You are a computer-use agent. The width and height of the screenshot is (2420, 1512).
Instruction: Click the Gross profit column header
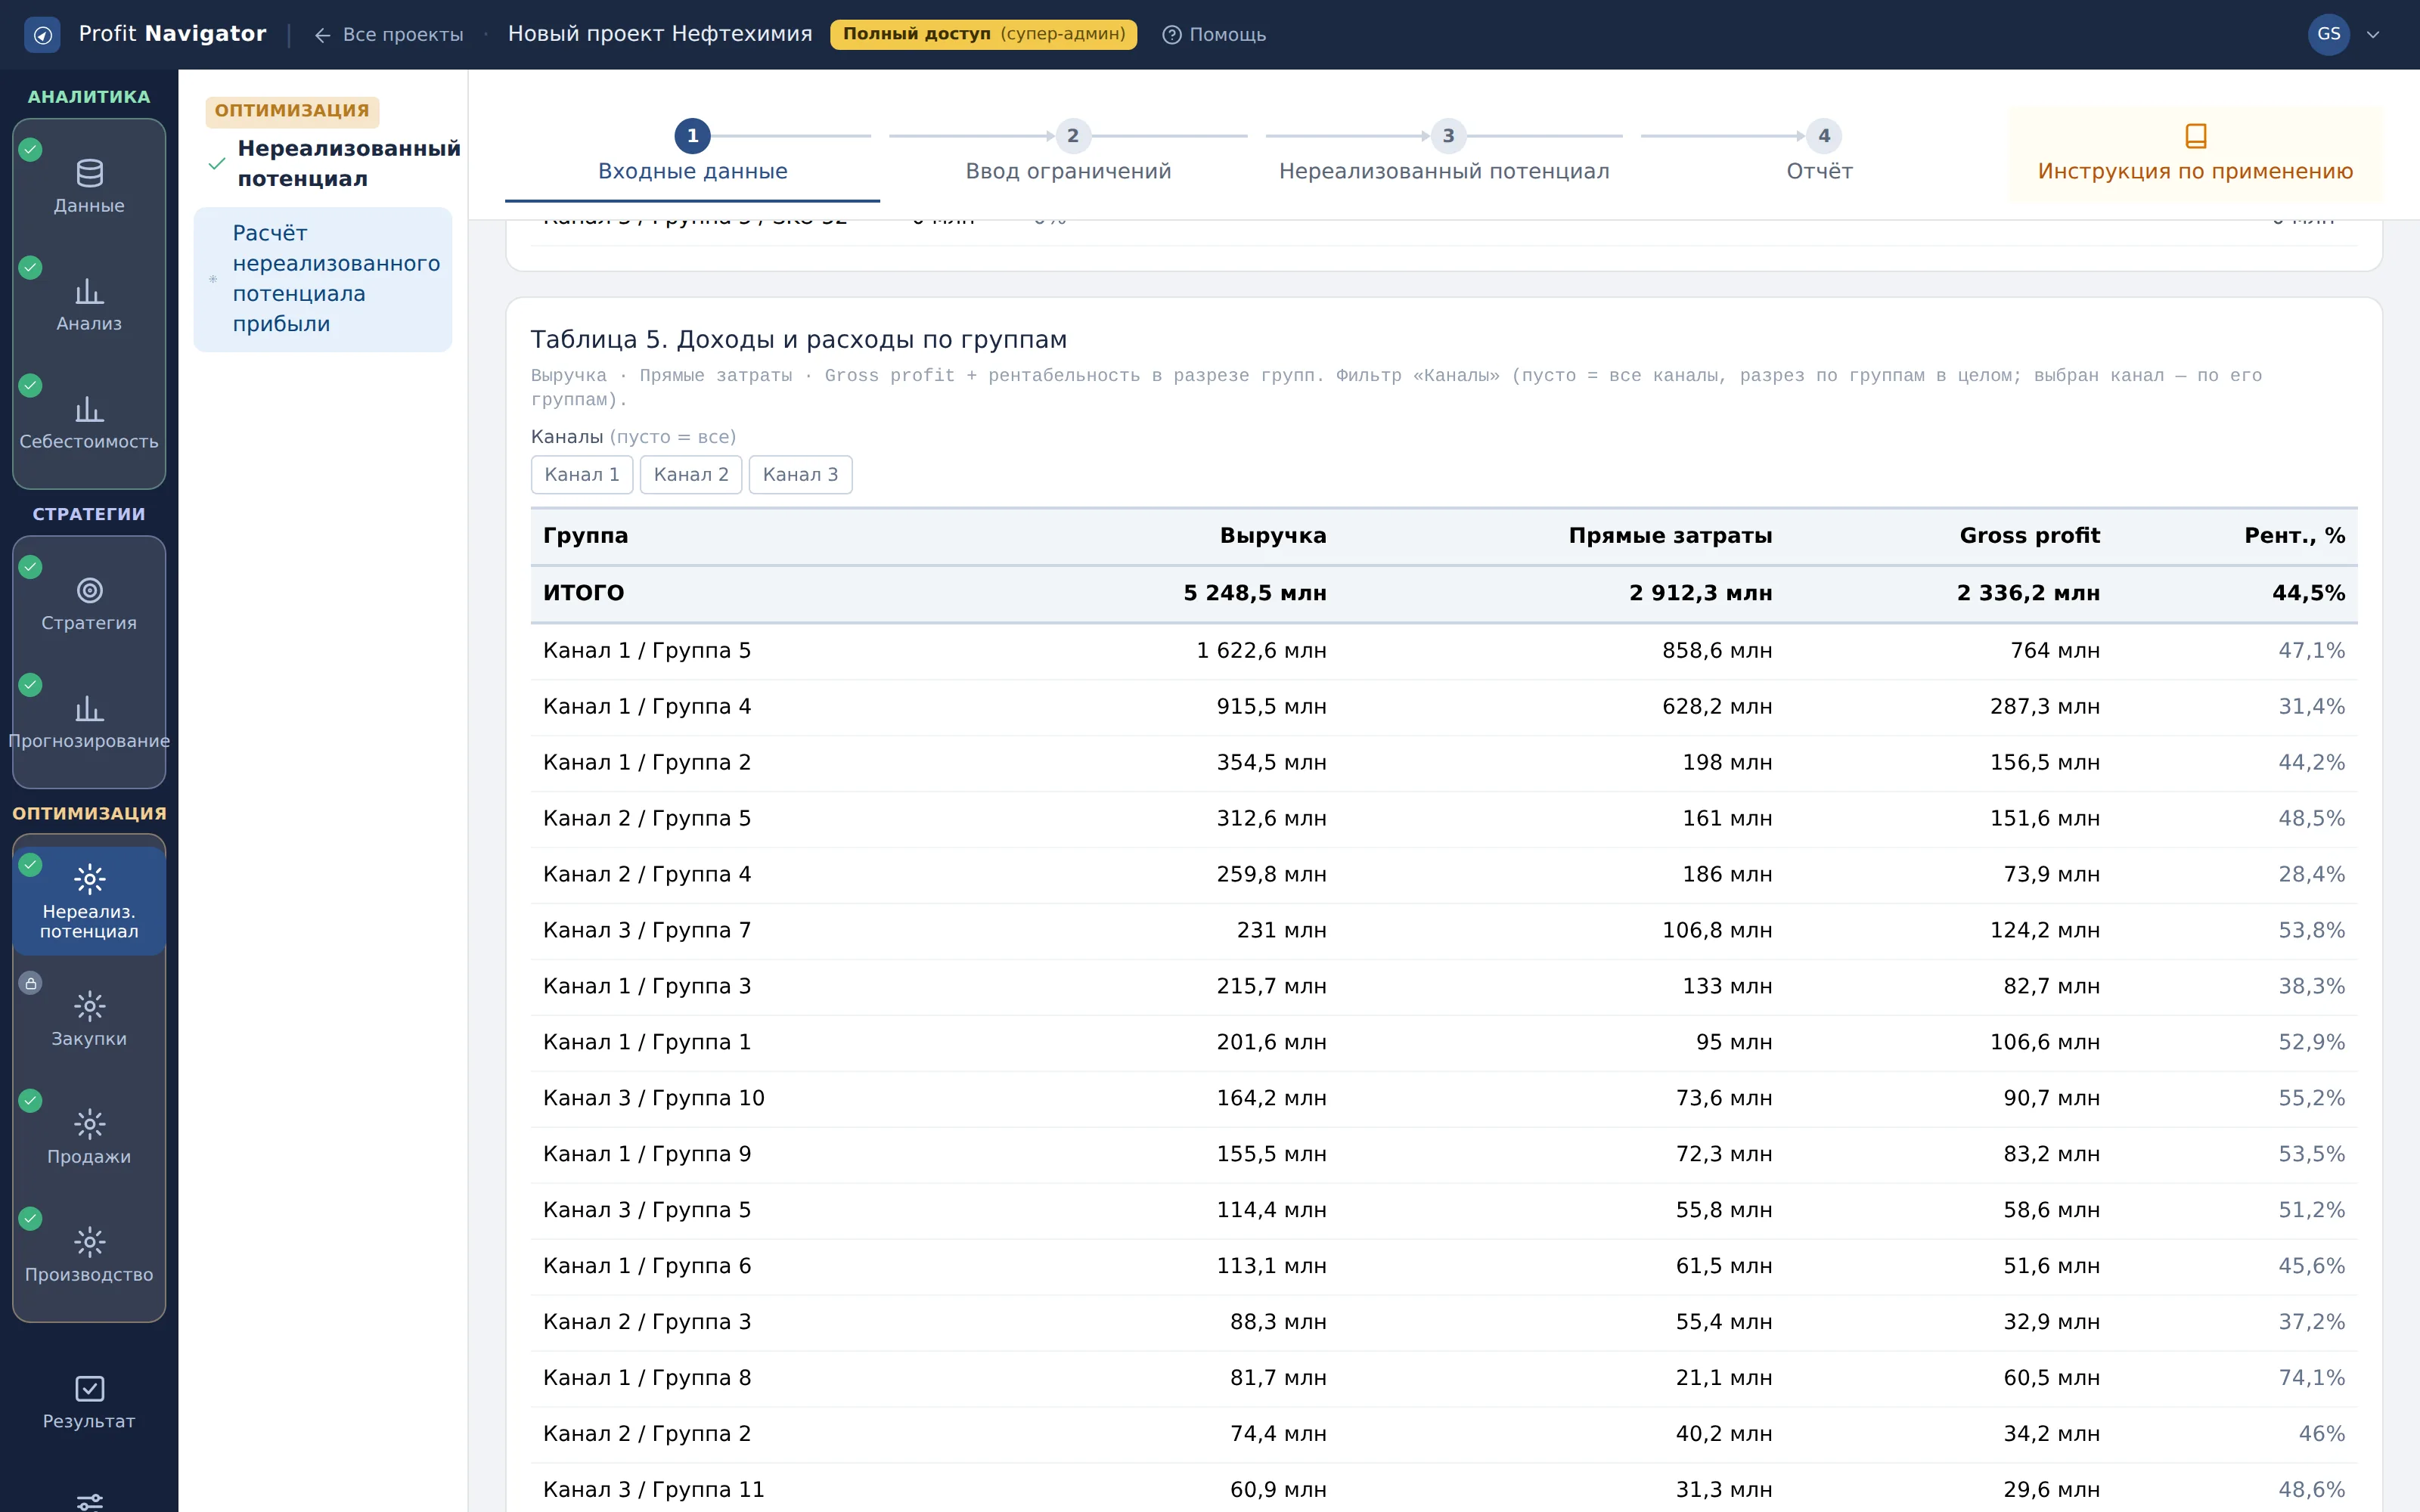2029,536
